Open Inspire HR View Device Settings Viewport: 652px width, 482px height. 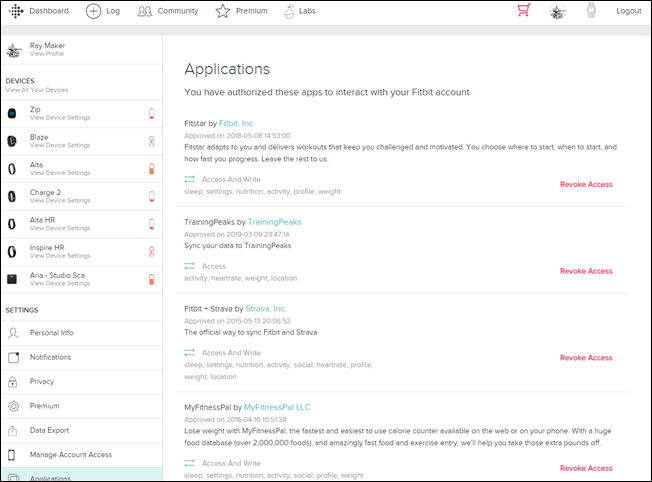60,256
